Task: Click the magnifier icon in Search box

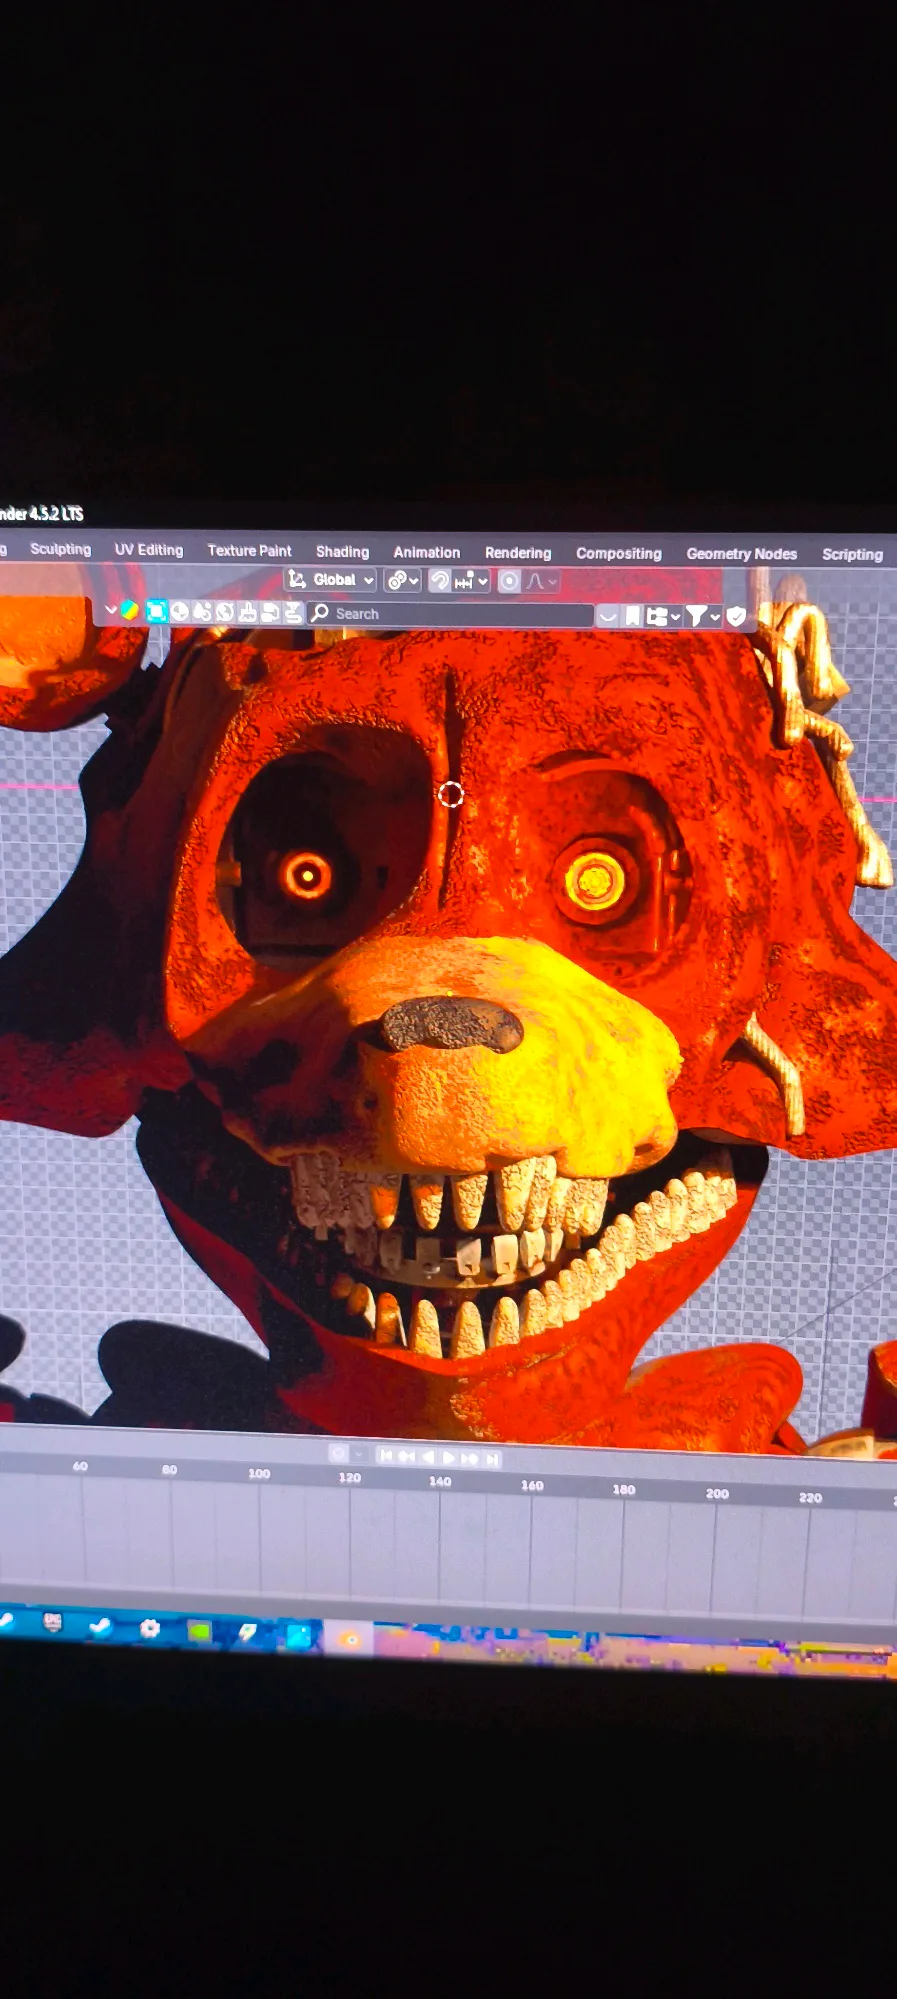Action: click(x=320, y=613)
